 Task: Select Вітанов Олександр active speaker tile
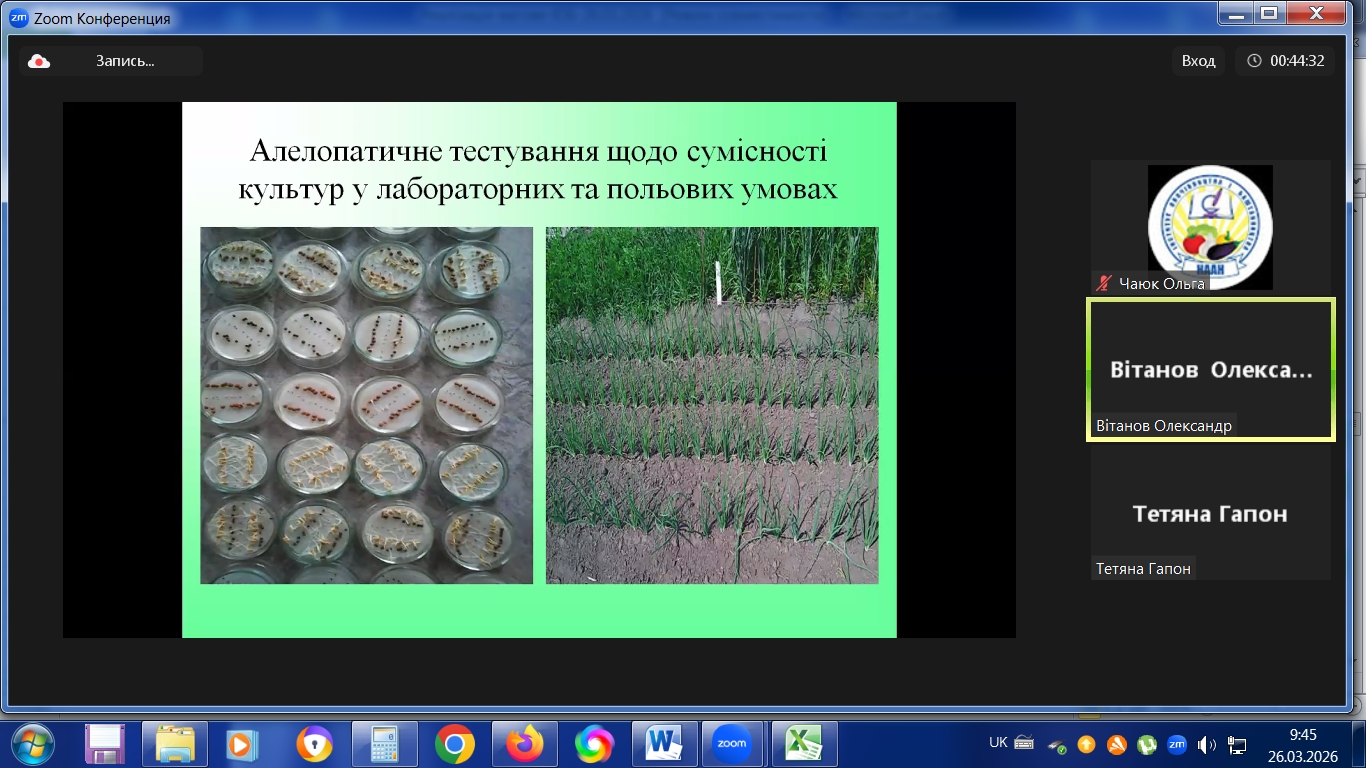point(1210,369)
